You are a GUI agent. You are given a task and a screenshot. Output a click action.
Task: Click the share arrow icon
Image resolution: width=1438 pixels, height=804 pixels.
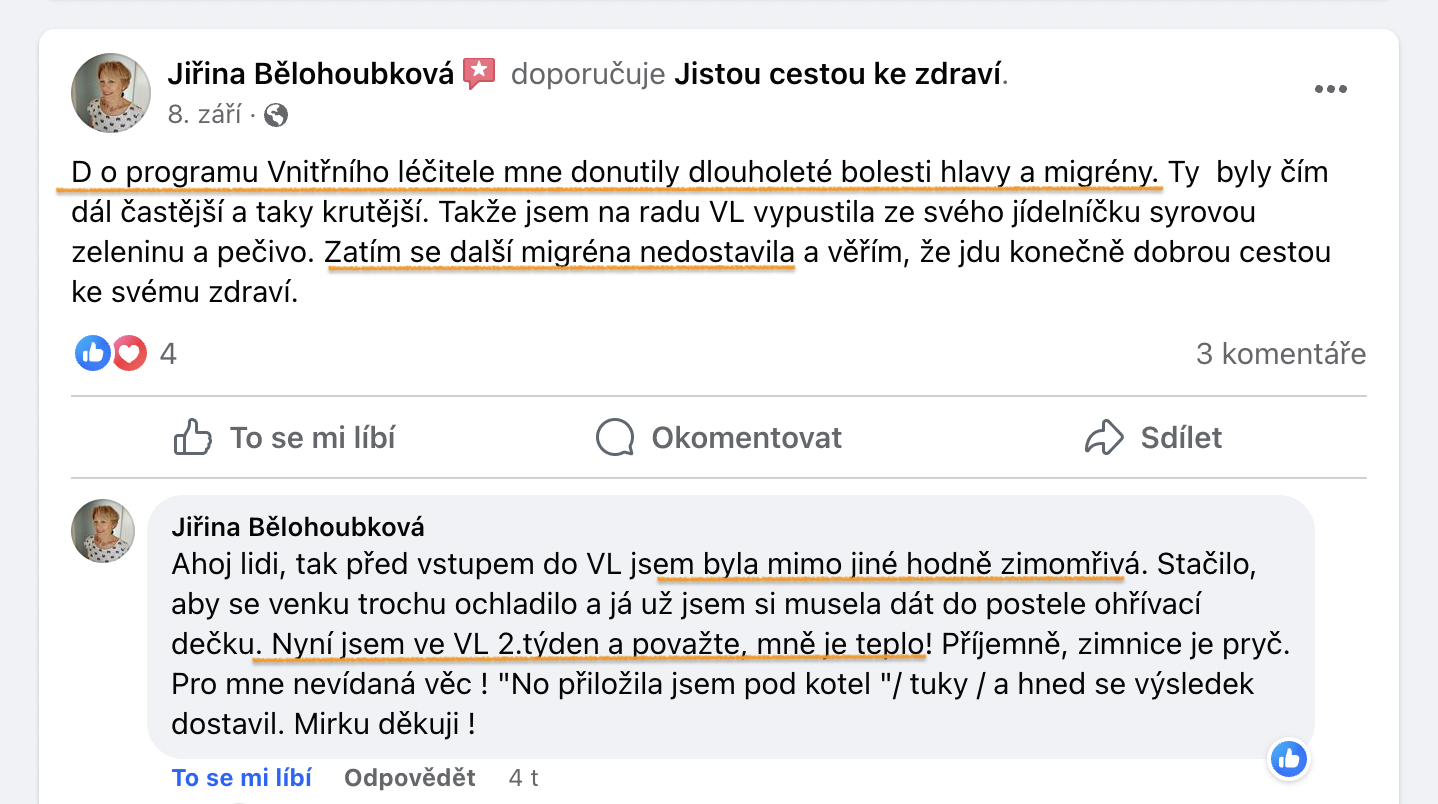click(x=1104, y=437)
